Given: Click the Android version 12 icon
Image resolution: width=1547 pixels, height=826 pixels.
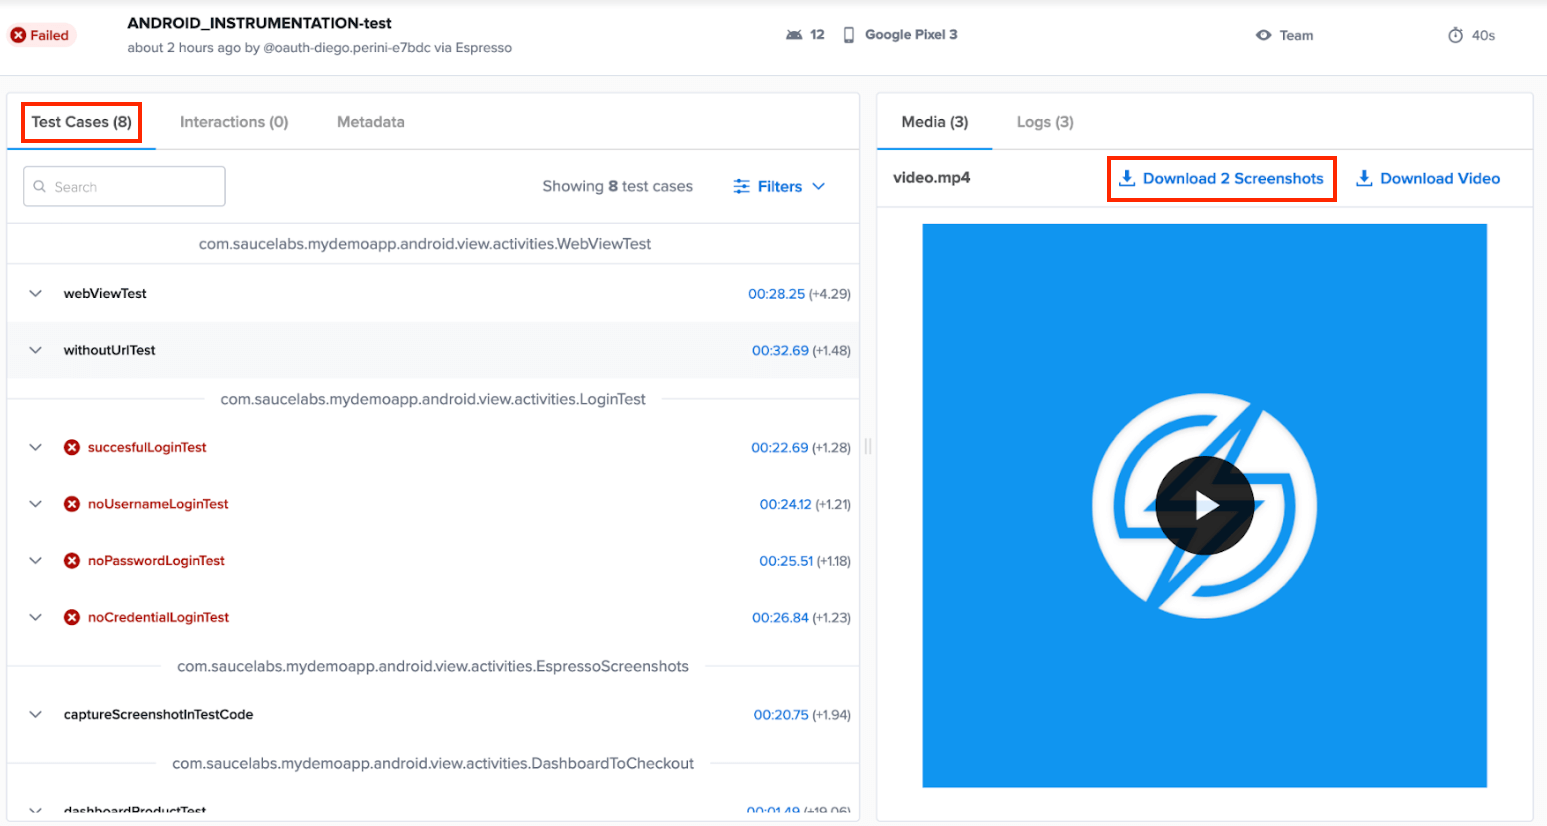Looking at the screenshot, I should (794, 35).
